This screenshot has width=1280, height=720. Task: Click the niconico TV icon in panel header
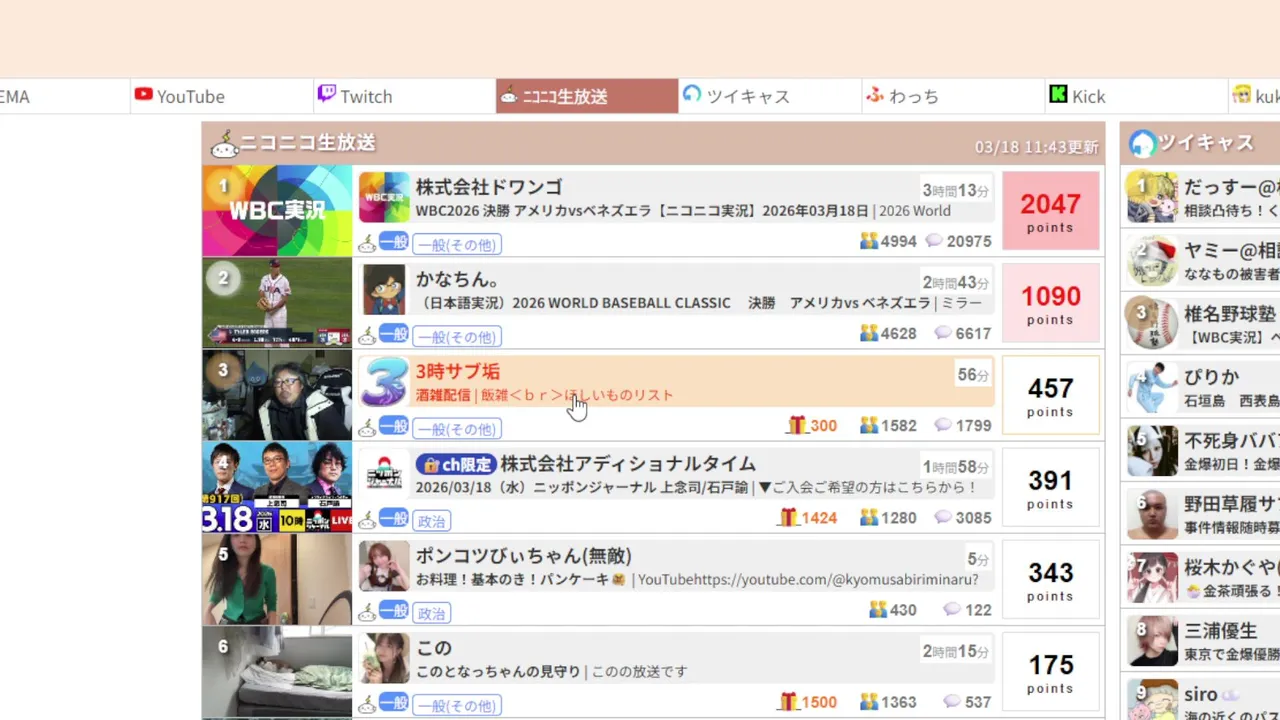click(x=224, y=145)
